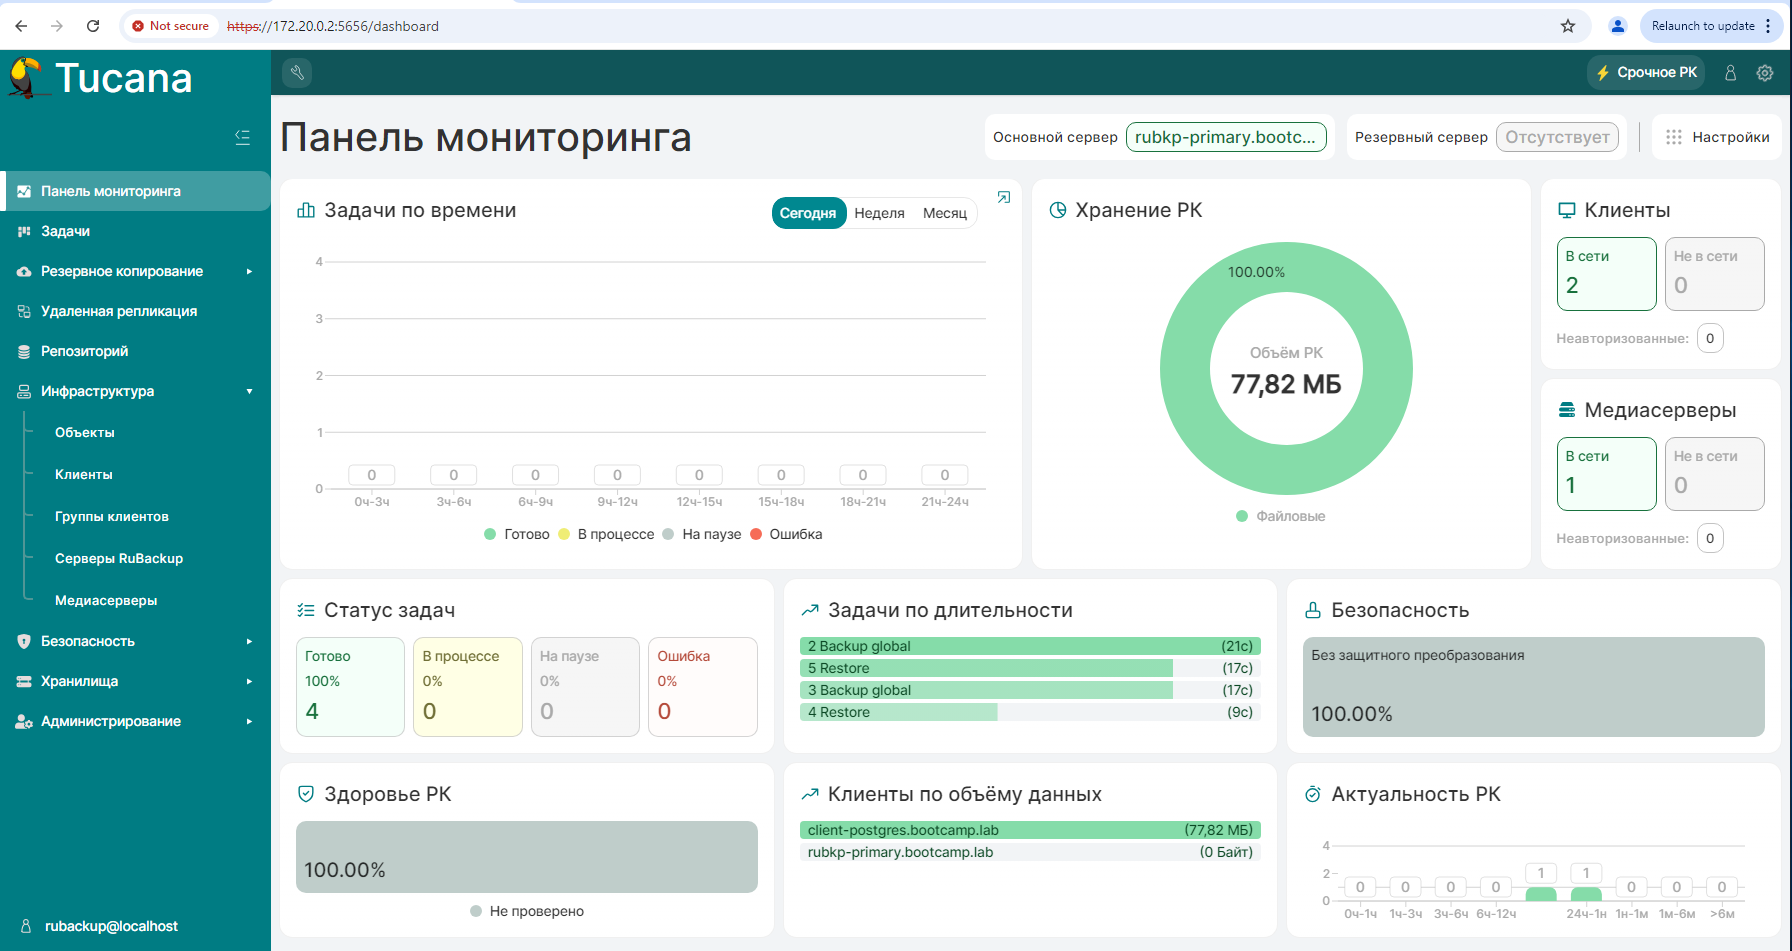Bookmark this page with the star icon
This screenshot has height=951, width=1792.
pos(1568,26)
